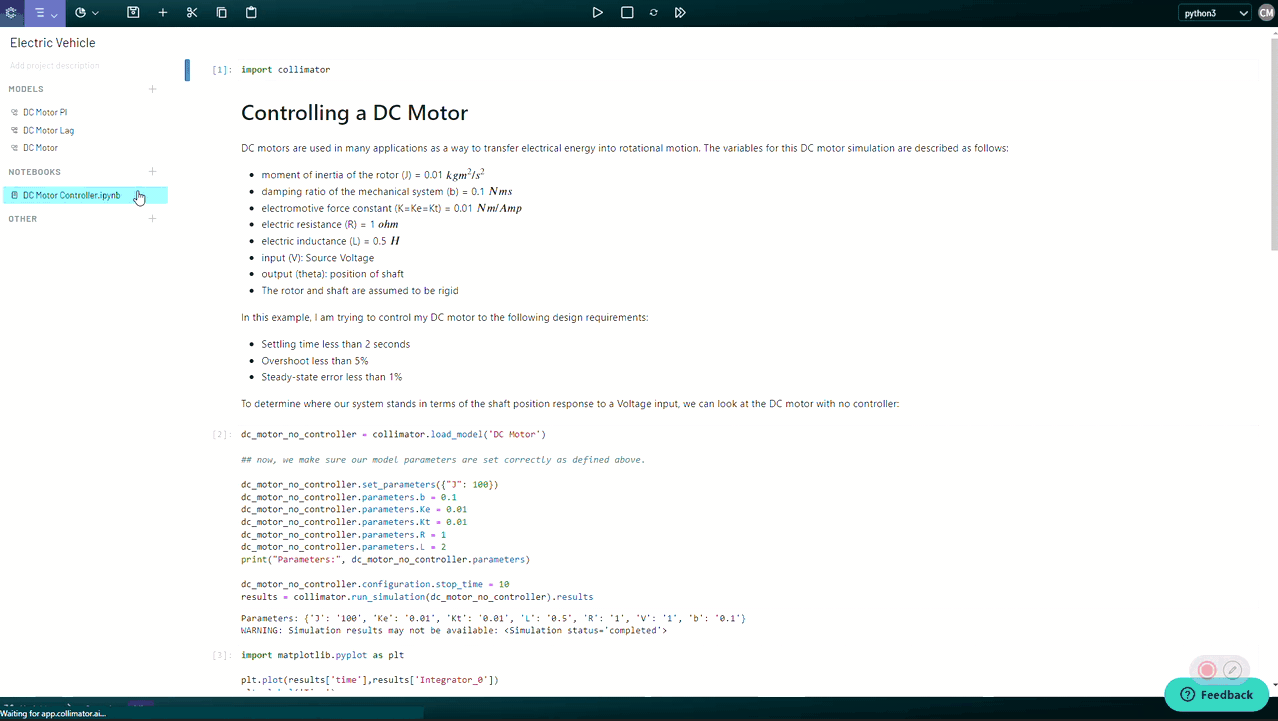The height and width of the screenshot is (721, 1278).
Task: Add a new cell with the plus icon
Action: (162, 12)
